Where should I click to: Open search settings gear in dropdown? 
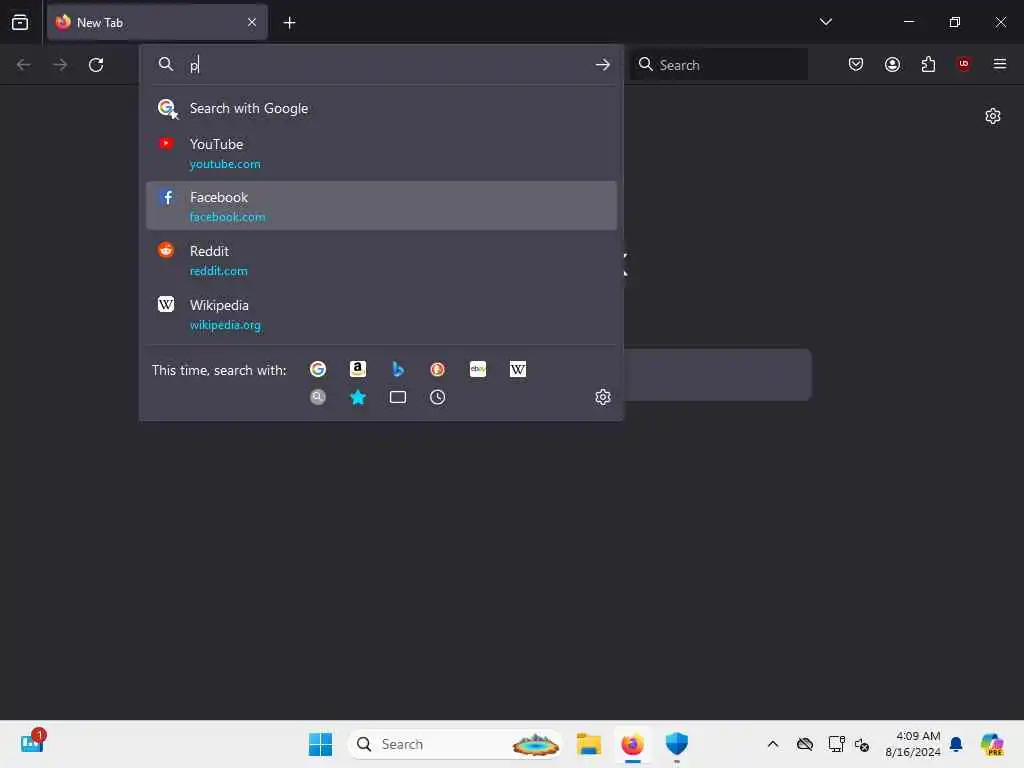pyautogui.click(x=603, y=397)
